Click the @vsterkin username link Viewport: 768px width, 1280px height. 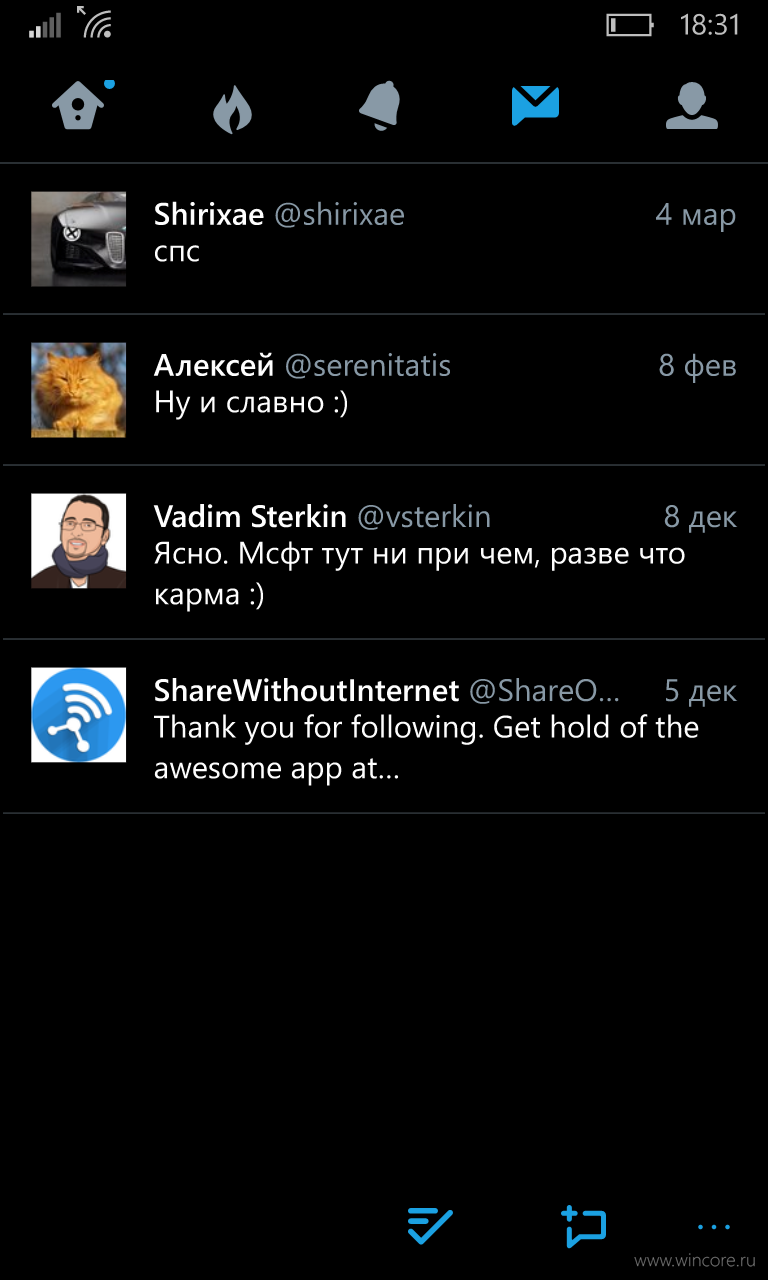[x=424, y=517]
